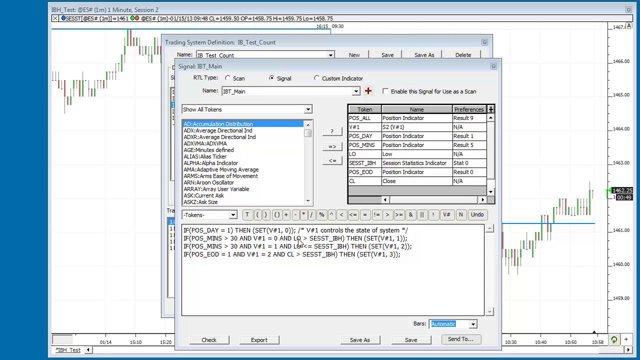Click the question mark help button
640x360 pixels.
[332, 131]
